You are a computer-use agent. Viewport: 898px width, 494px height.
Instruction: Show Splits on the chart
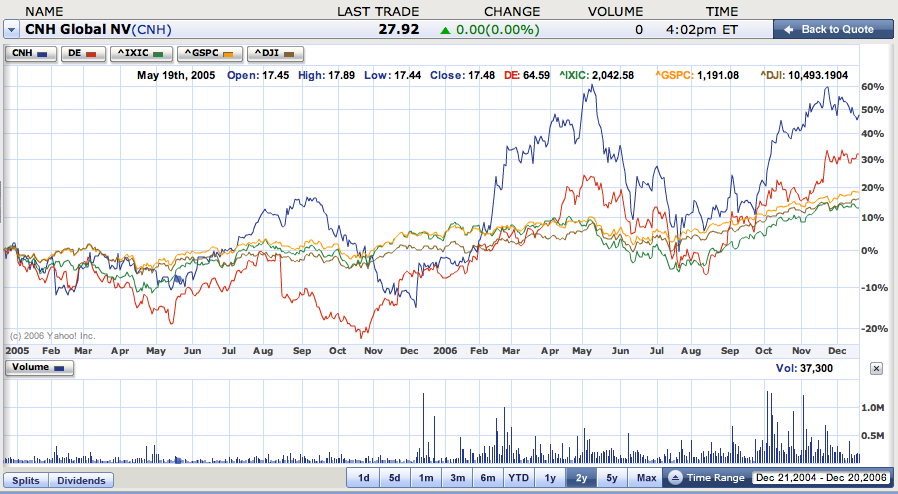click(x=26, y=480)
